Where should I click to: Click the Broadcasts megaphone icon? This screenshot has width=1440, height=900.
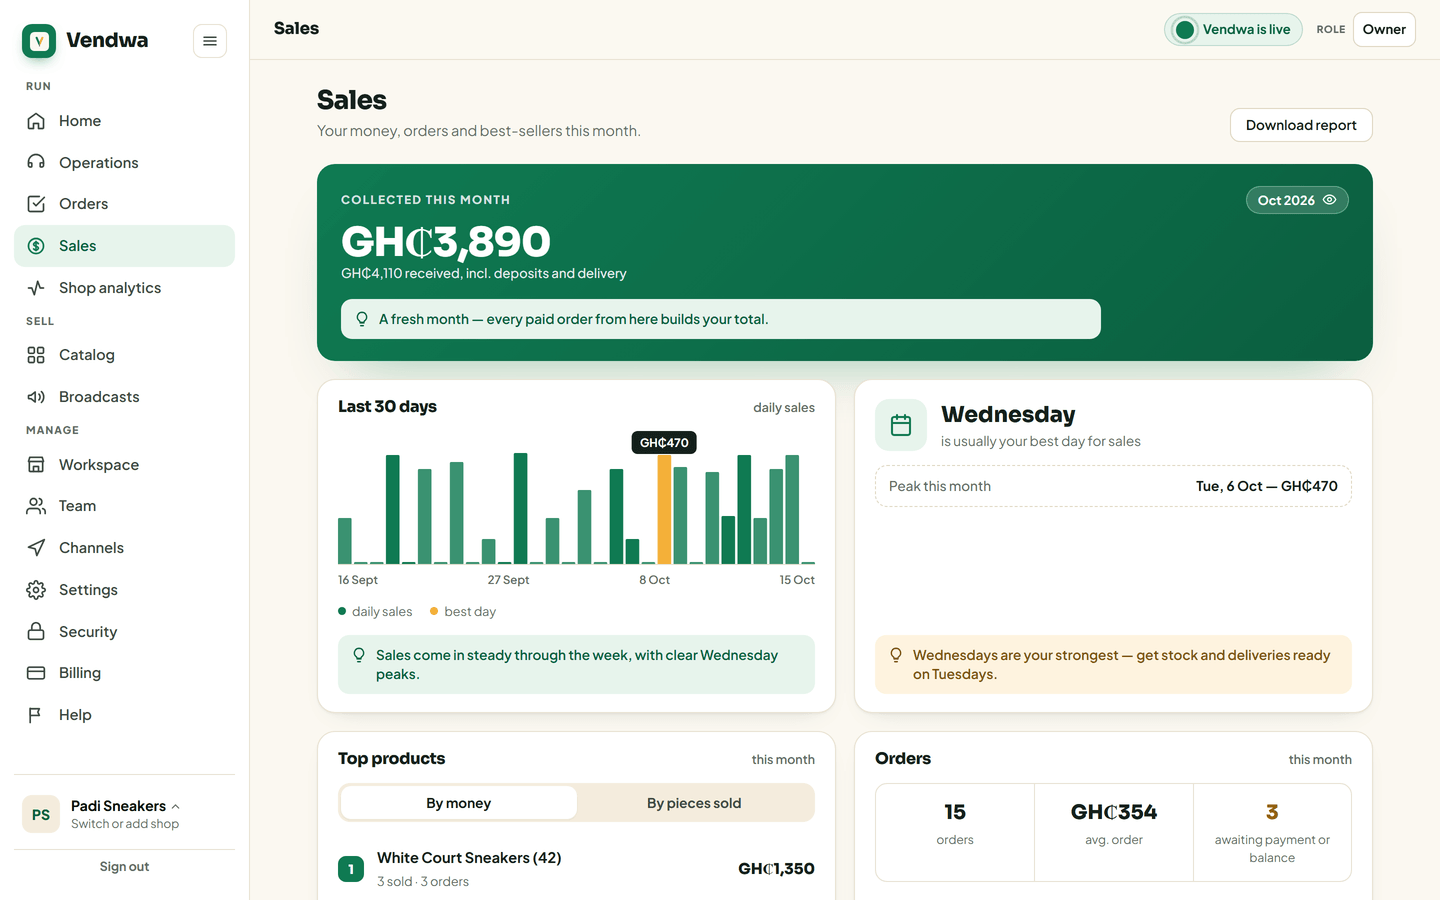pos(36,397)
